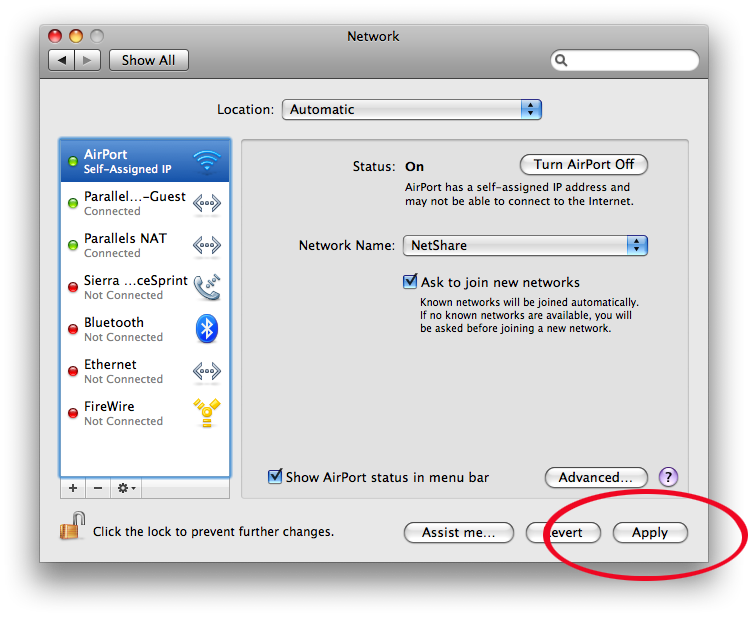The image size is (748, 617).
Task: Click the green status dot beside AirPort
Action: 73,161
